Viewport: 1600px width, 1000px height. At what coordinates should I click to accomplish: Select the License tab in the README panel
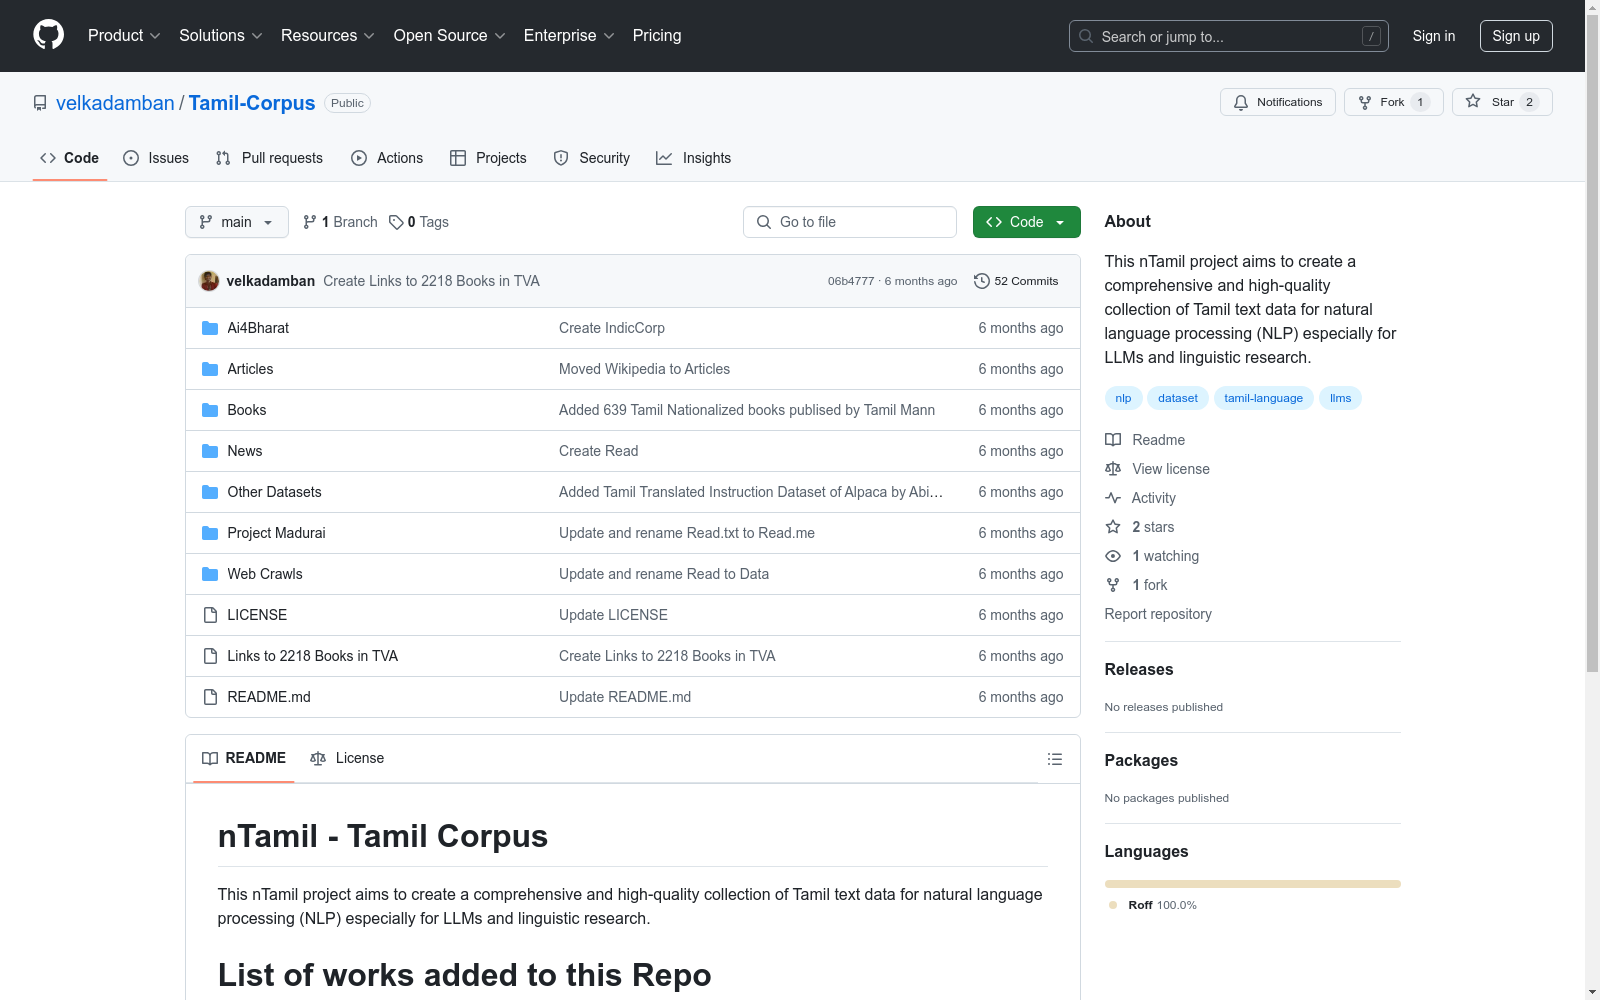(x=347, y=758)
